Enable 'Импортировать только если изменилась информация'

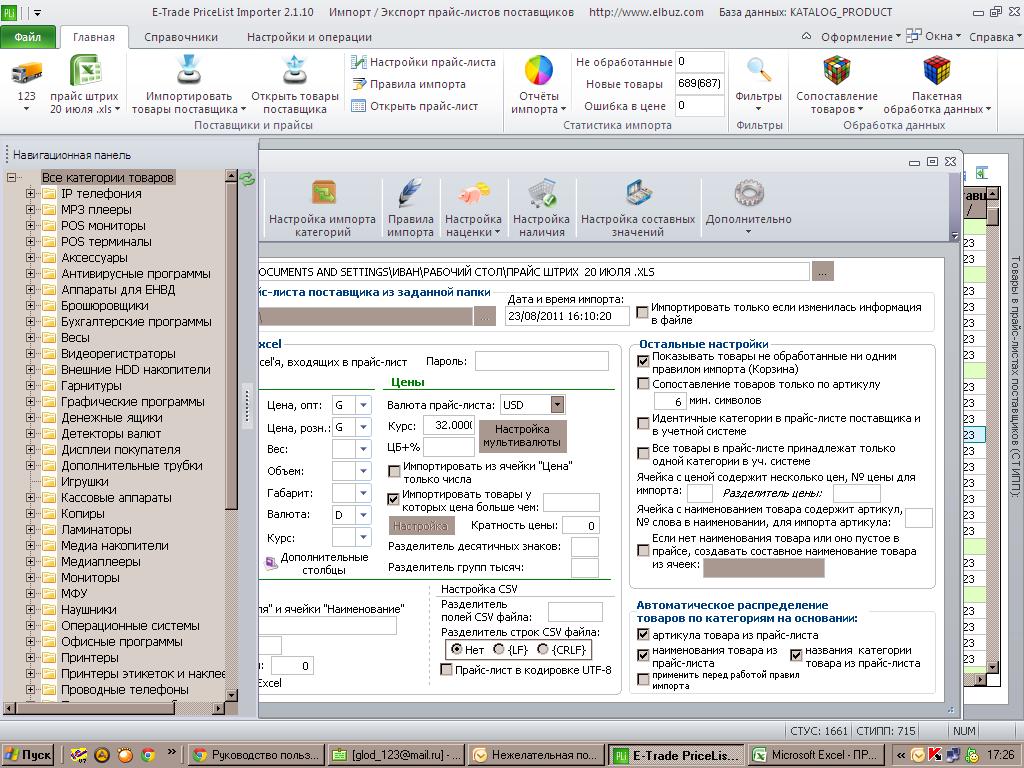[x=642, y=313]
